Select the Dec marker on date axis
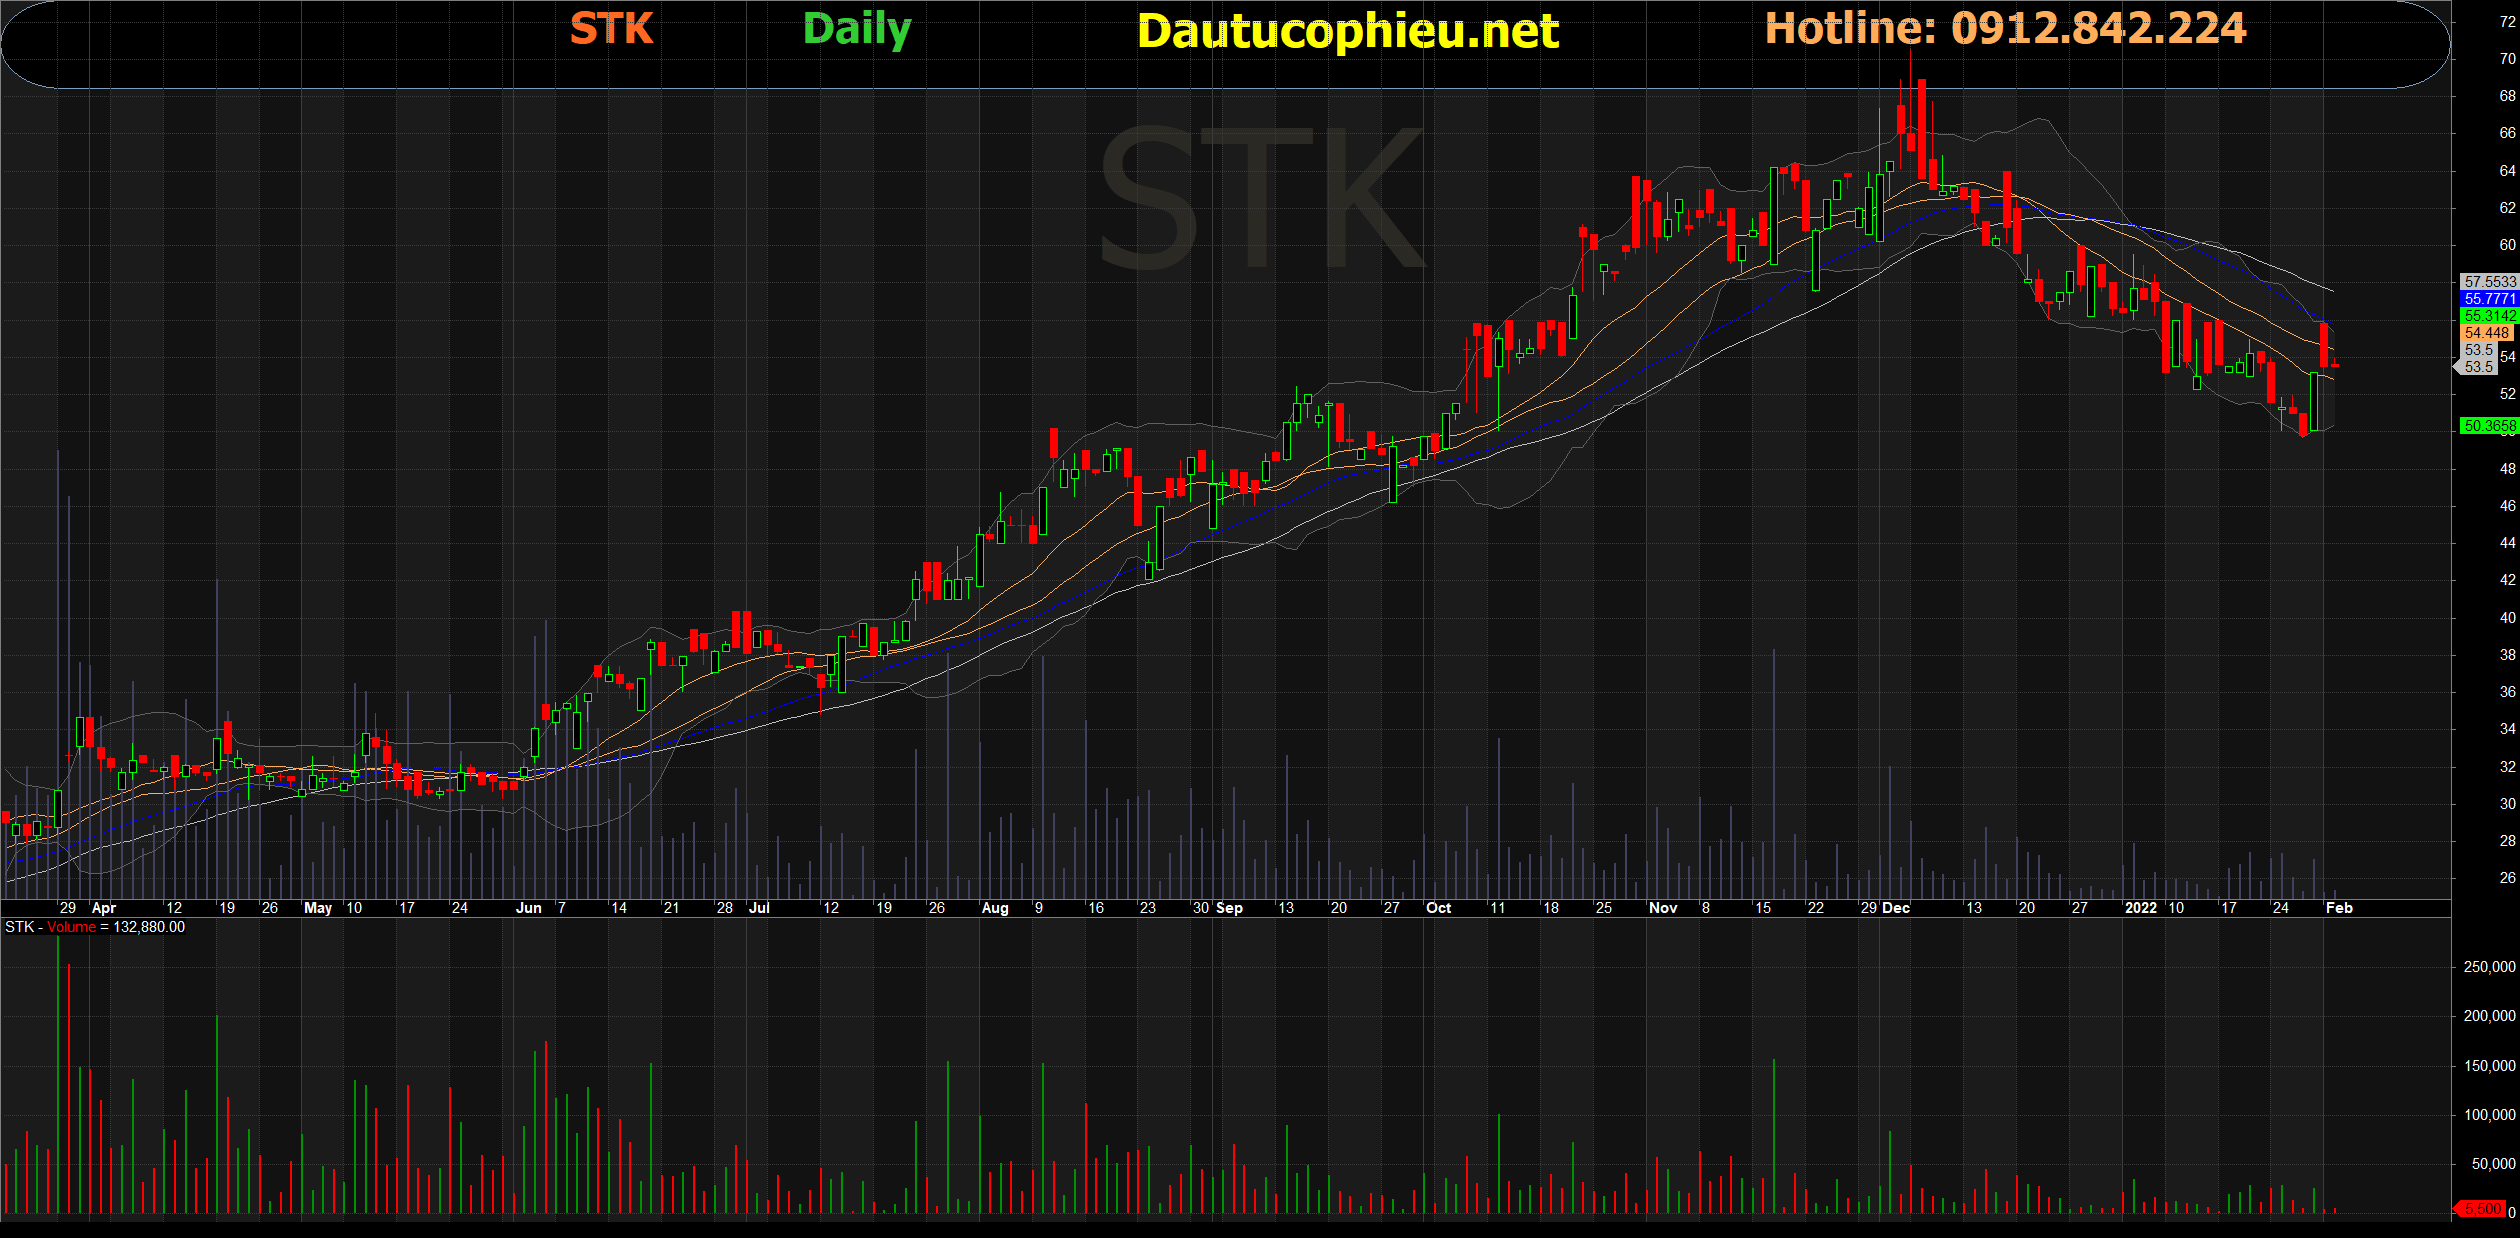 1896,908
